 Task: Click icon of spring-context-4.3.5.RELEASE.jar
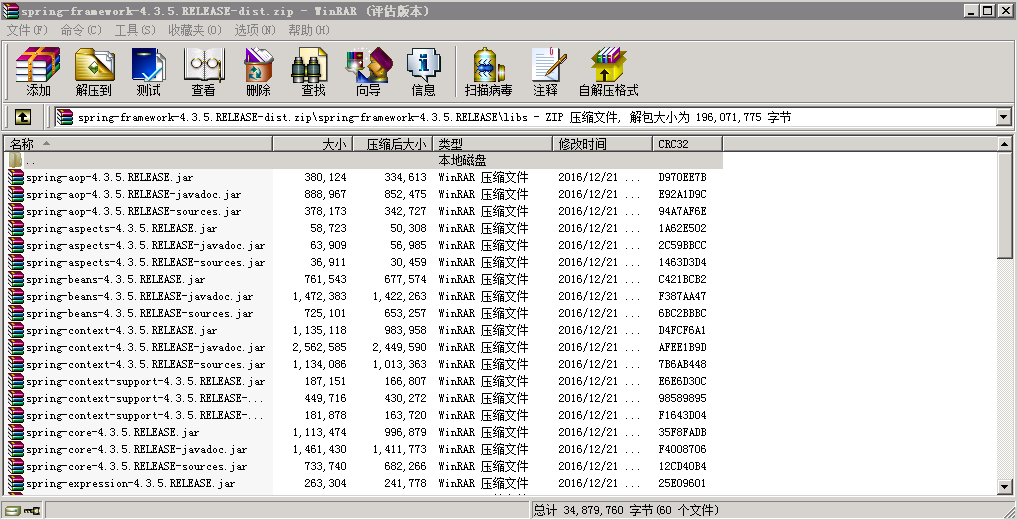coord(16,330)
